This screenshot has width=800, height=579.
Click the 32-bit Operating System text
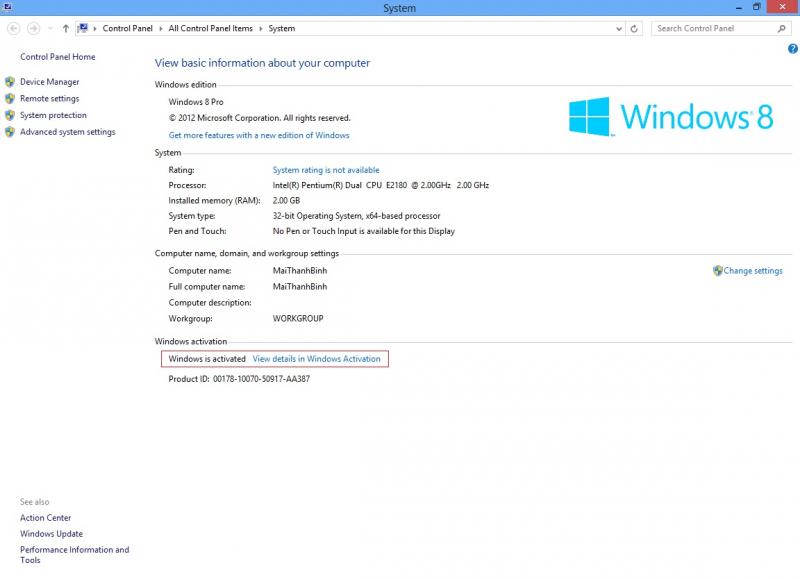pyautogui.click(x=356, y=216)
